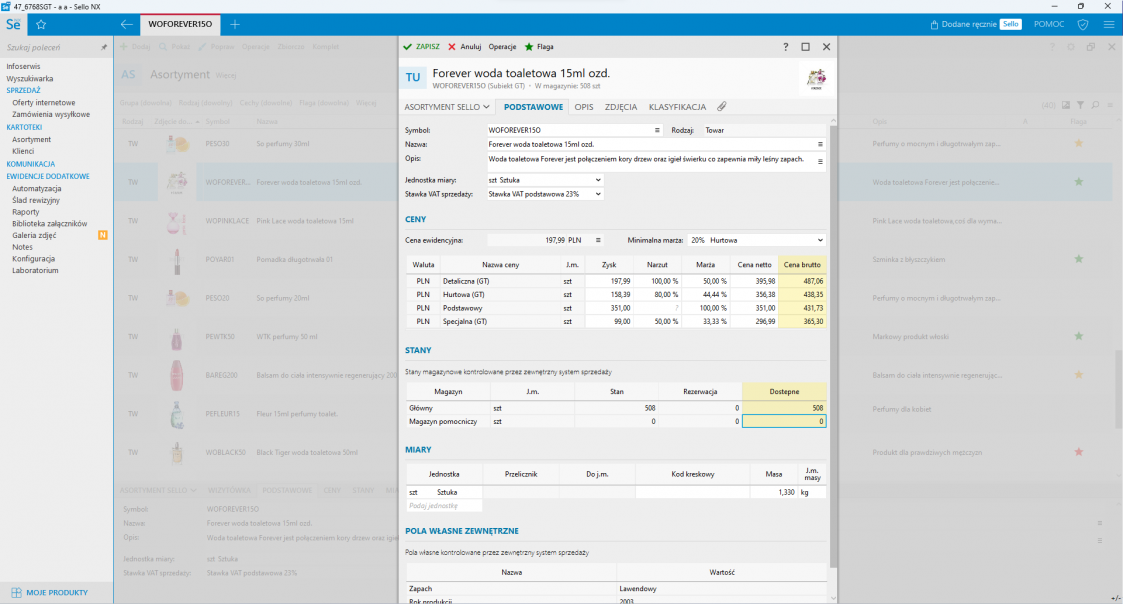Open the Operacje menu in dialog
1123x604 pixels.
502,47
